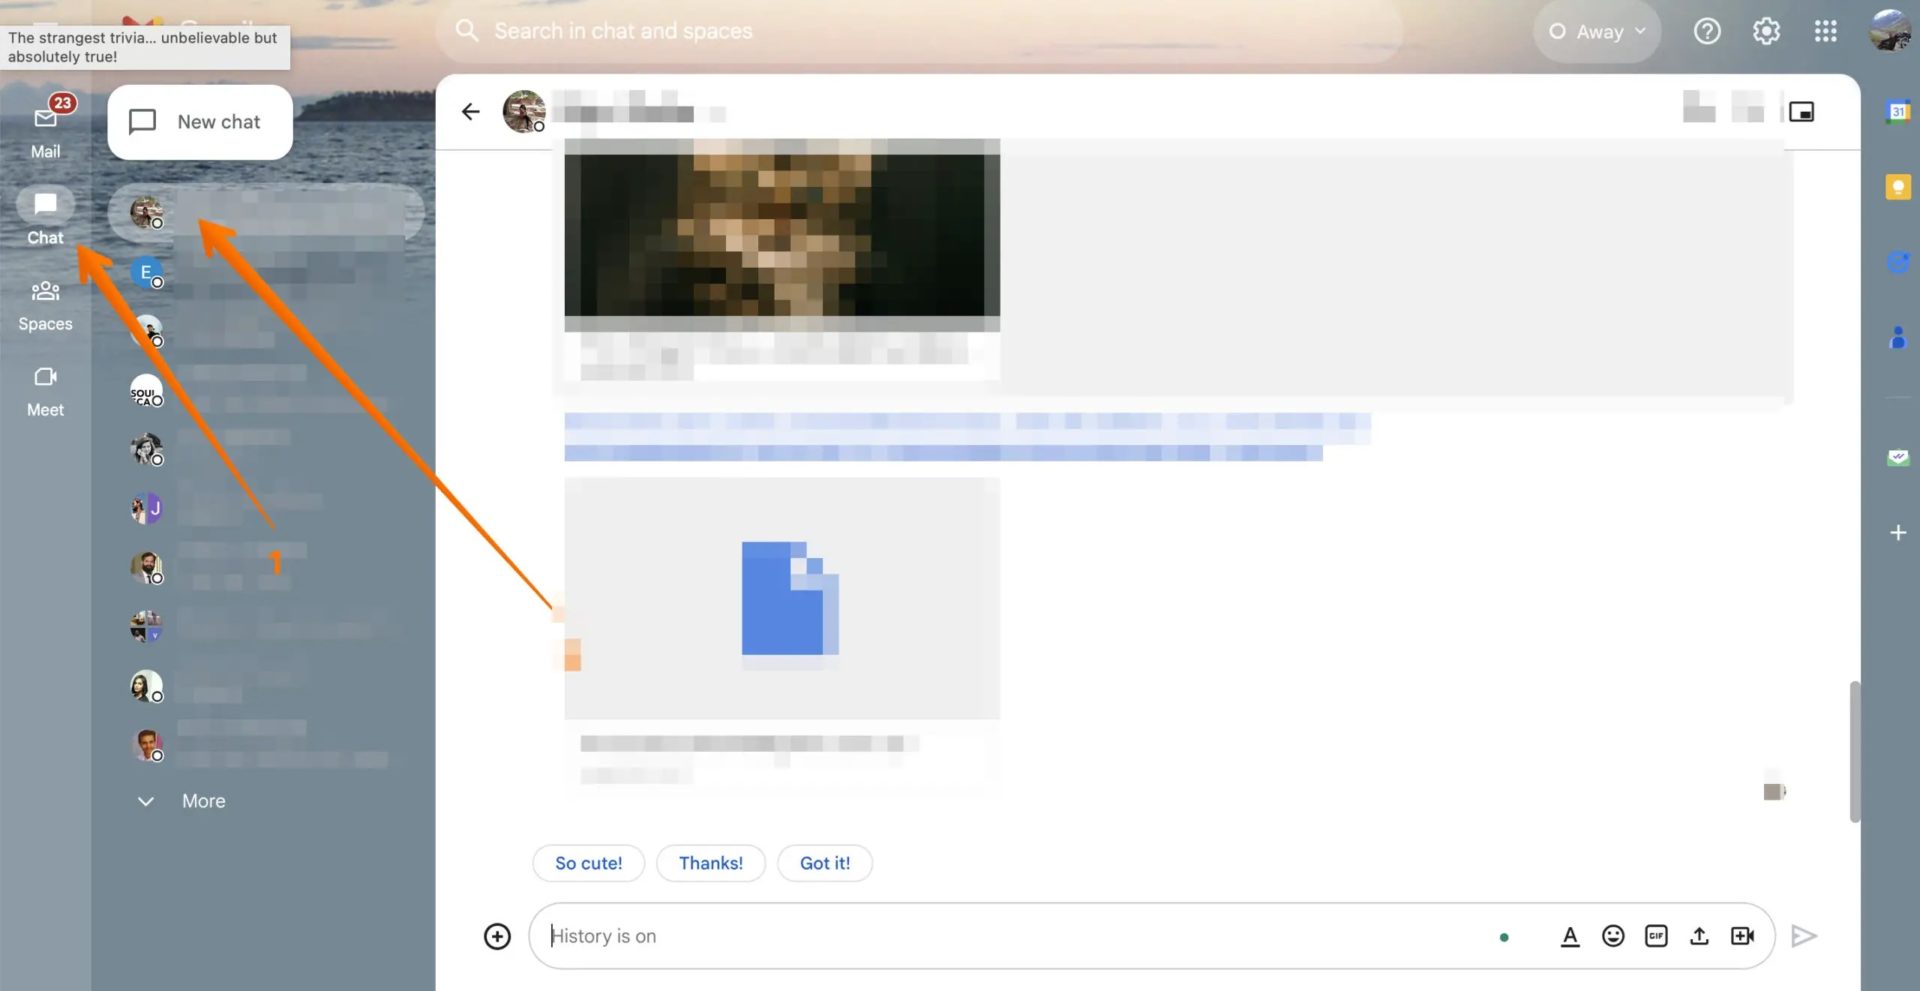Start a New chat
The width and height of the screenshot is (1920, 991).
click(199, 122)
